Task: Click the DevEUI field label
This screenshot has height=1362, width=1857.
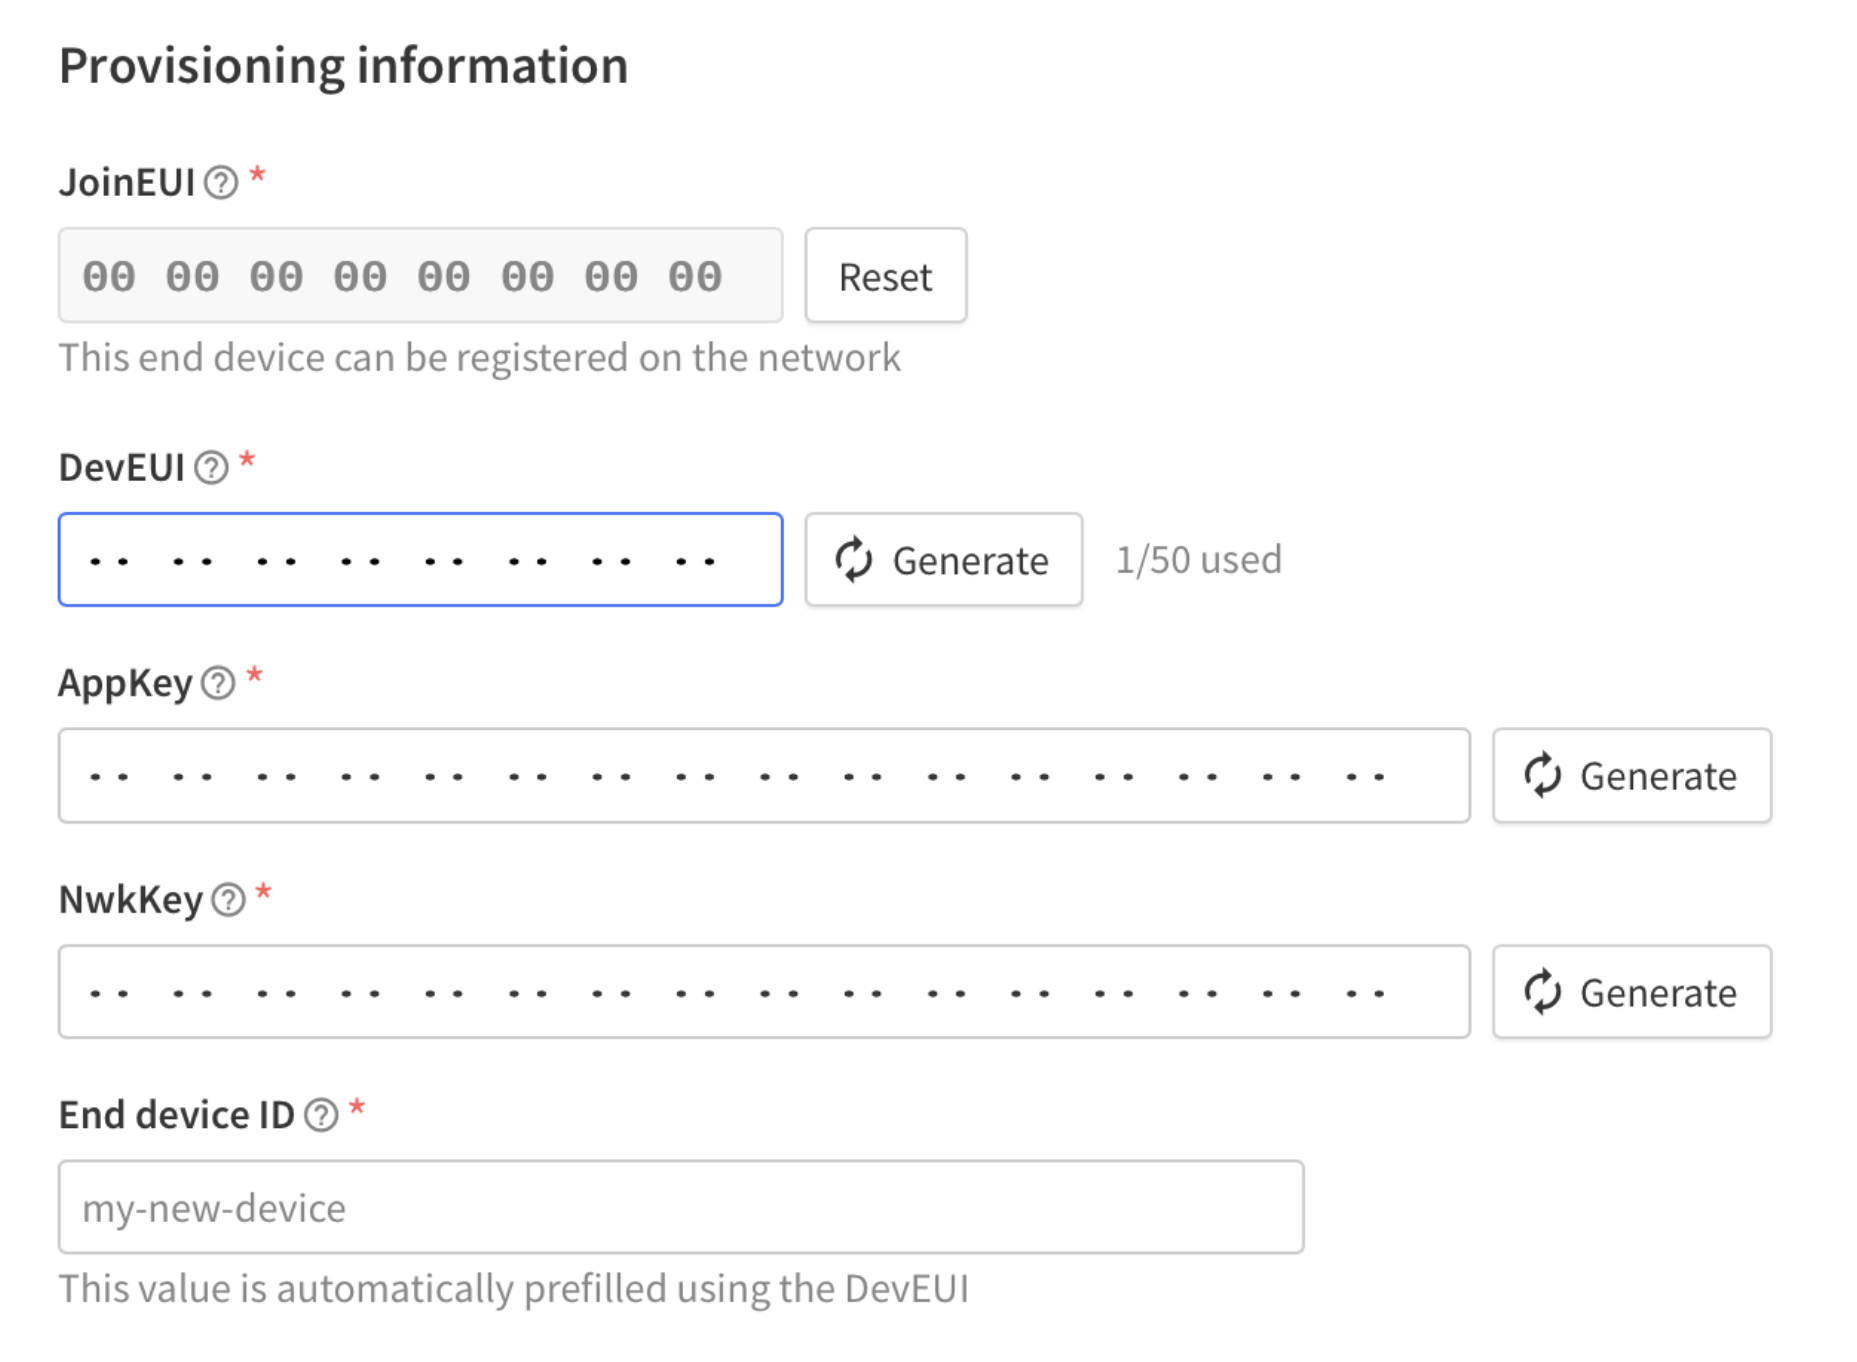Action: coord(122,468)
